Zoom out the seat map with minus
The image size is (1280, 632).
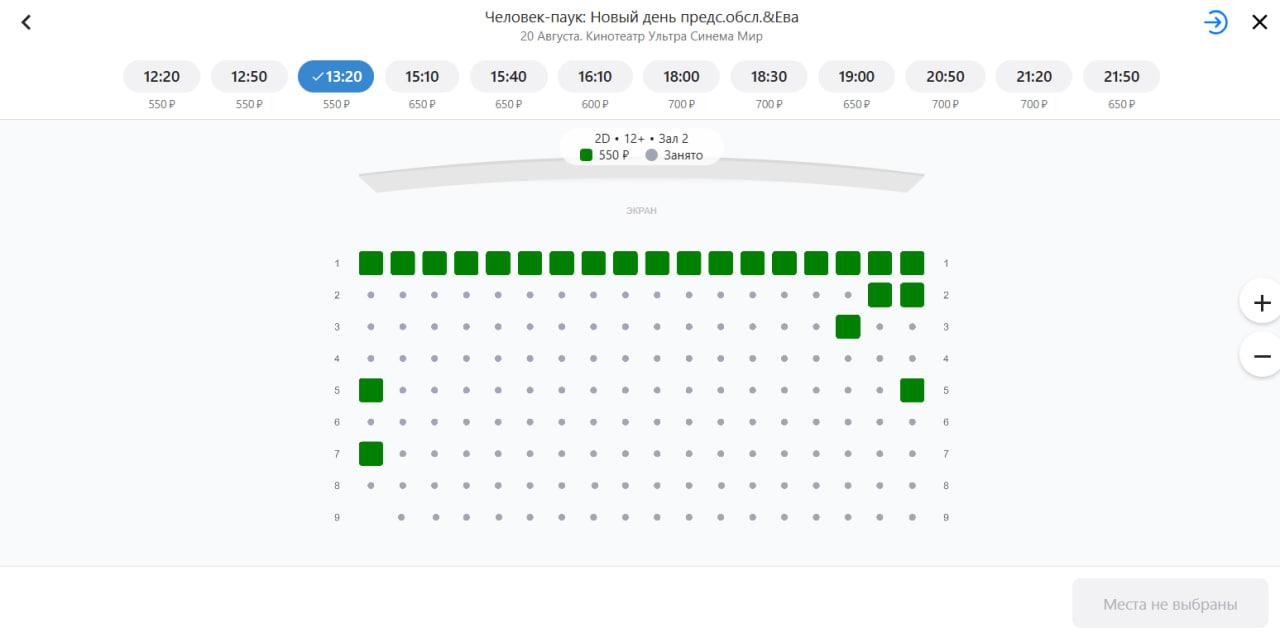click(1261, 355)
